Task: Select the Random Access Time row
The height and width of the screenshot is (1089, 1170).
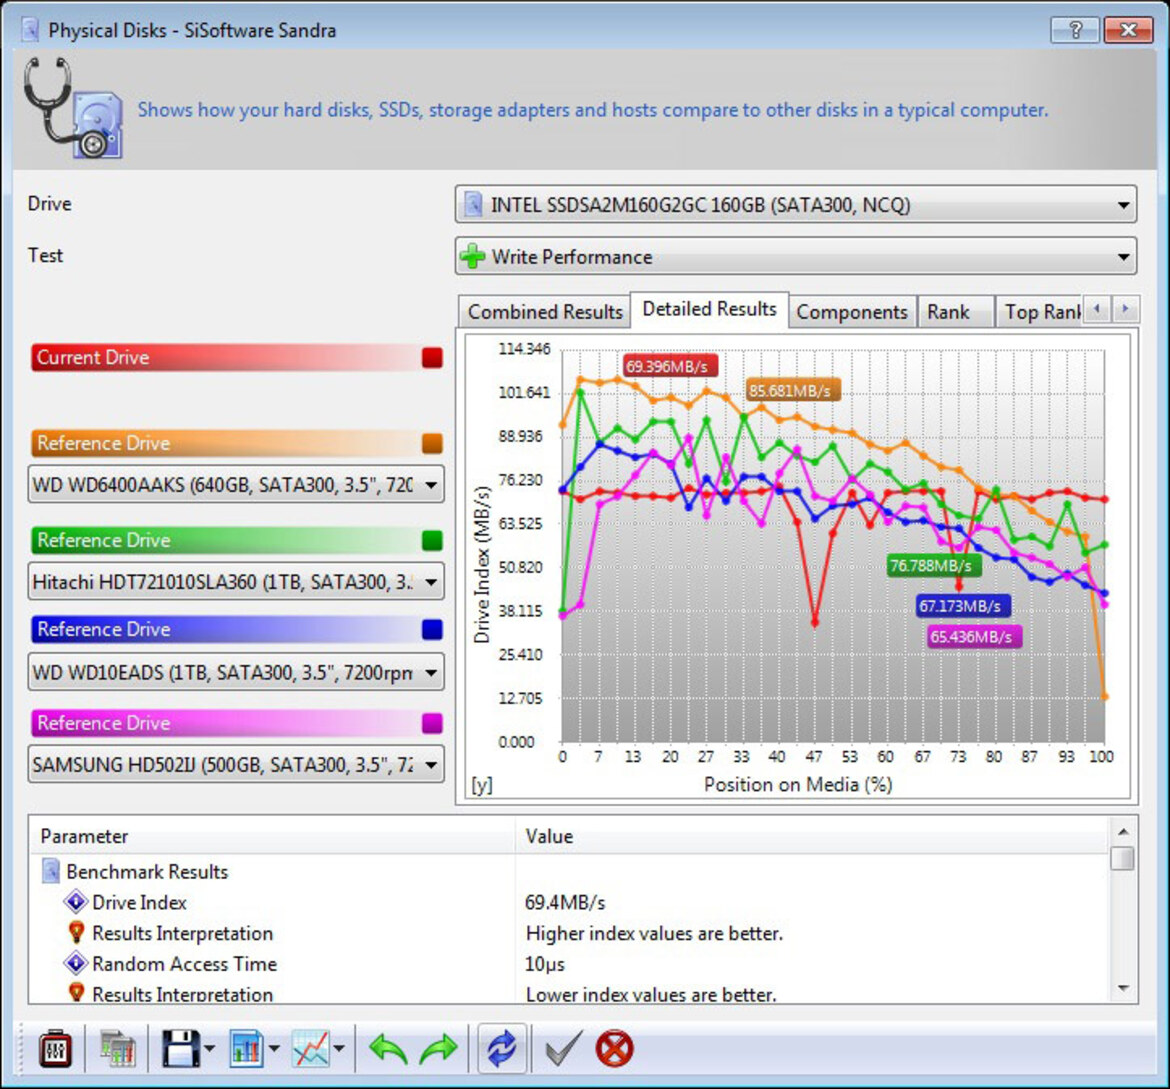Action: [x=570, y=964]
